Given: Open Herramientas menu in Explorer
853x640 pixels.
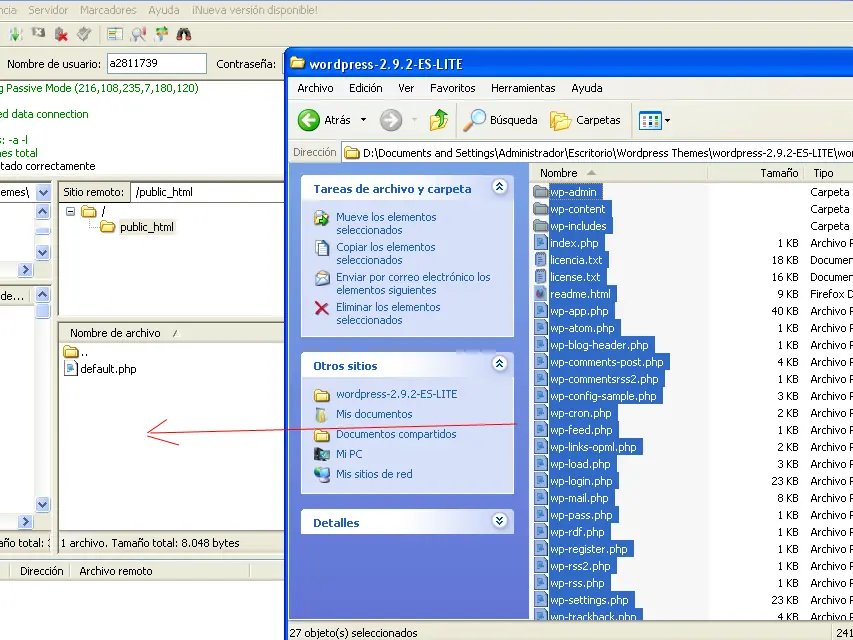Looking at the screenshot, I should coord(523,88).
